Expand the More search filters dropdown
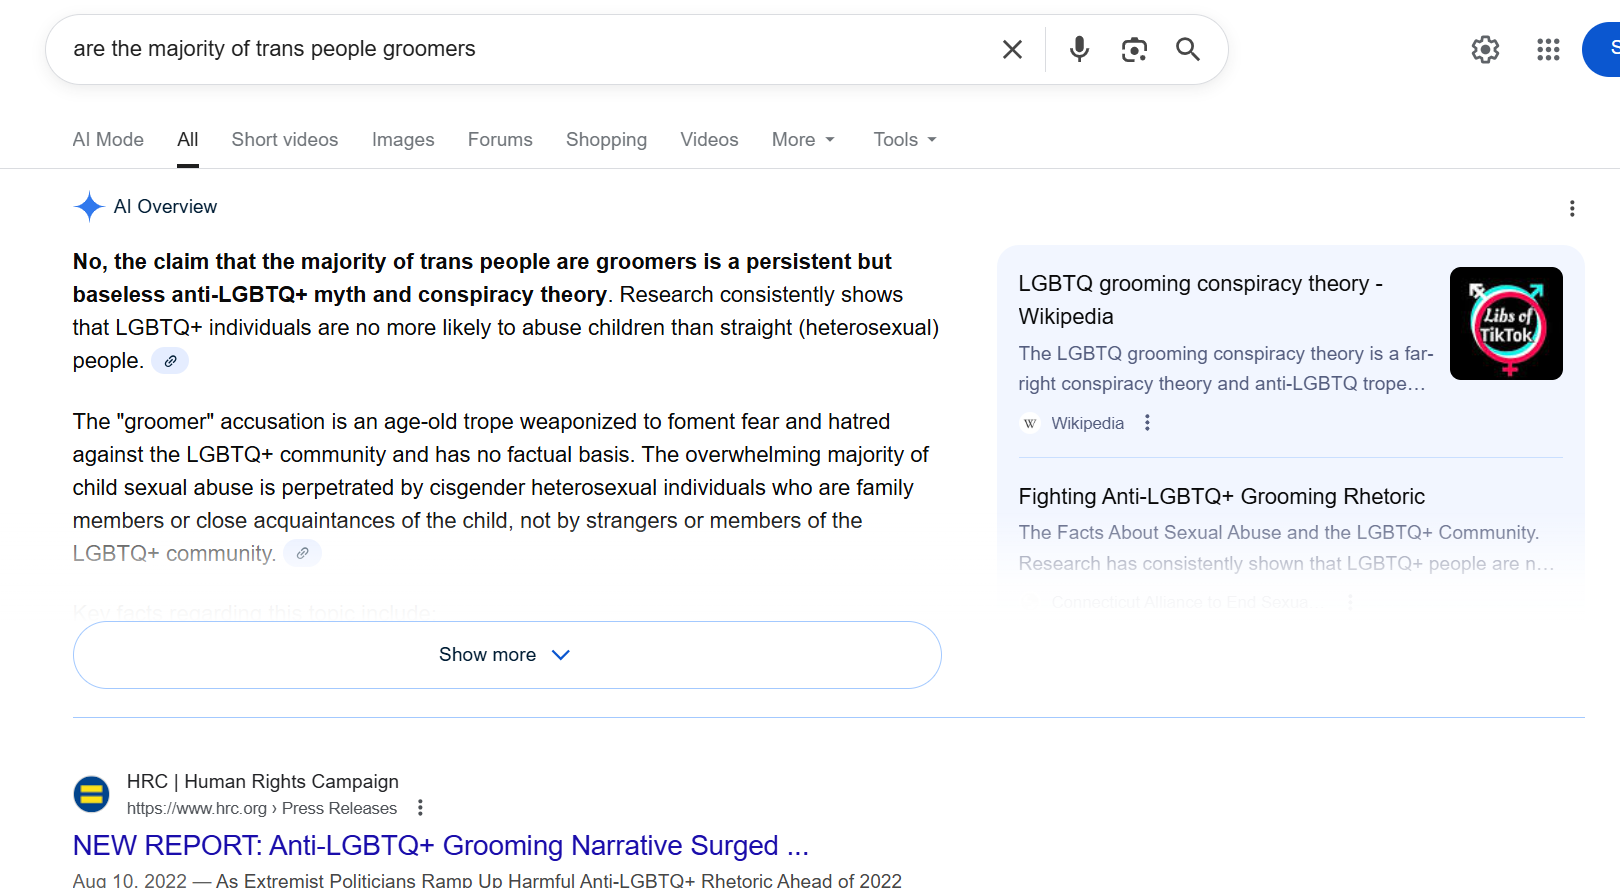The image size is (1620, 888). 803,140
